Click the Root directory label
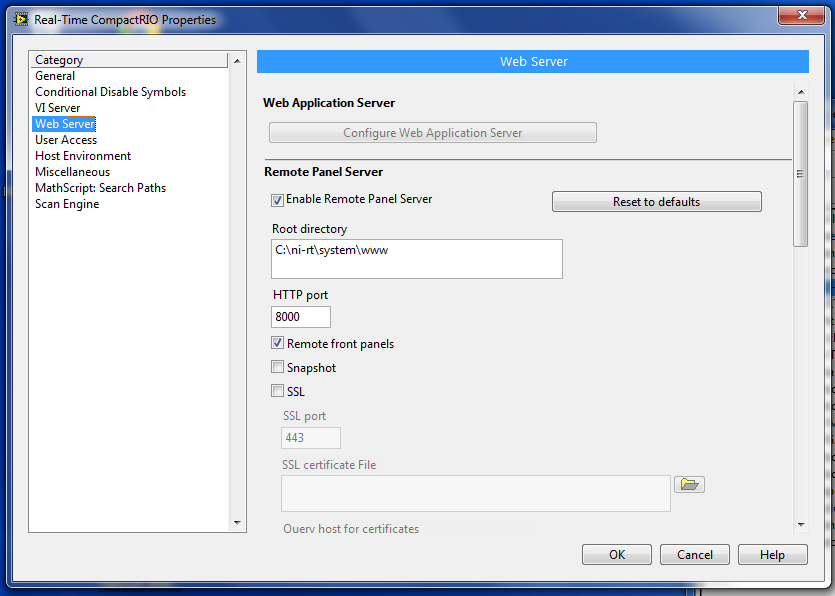Viewport: 835px width, 596px height. 309,228
